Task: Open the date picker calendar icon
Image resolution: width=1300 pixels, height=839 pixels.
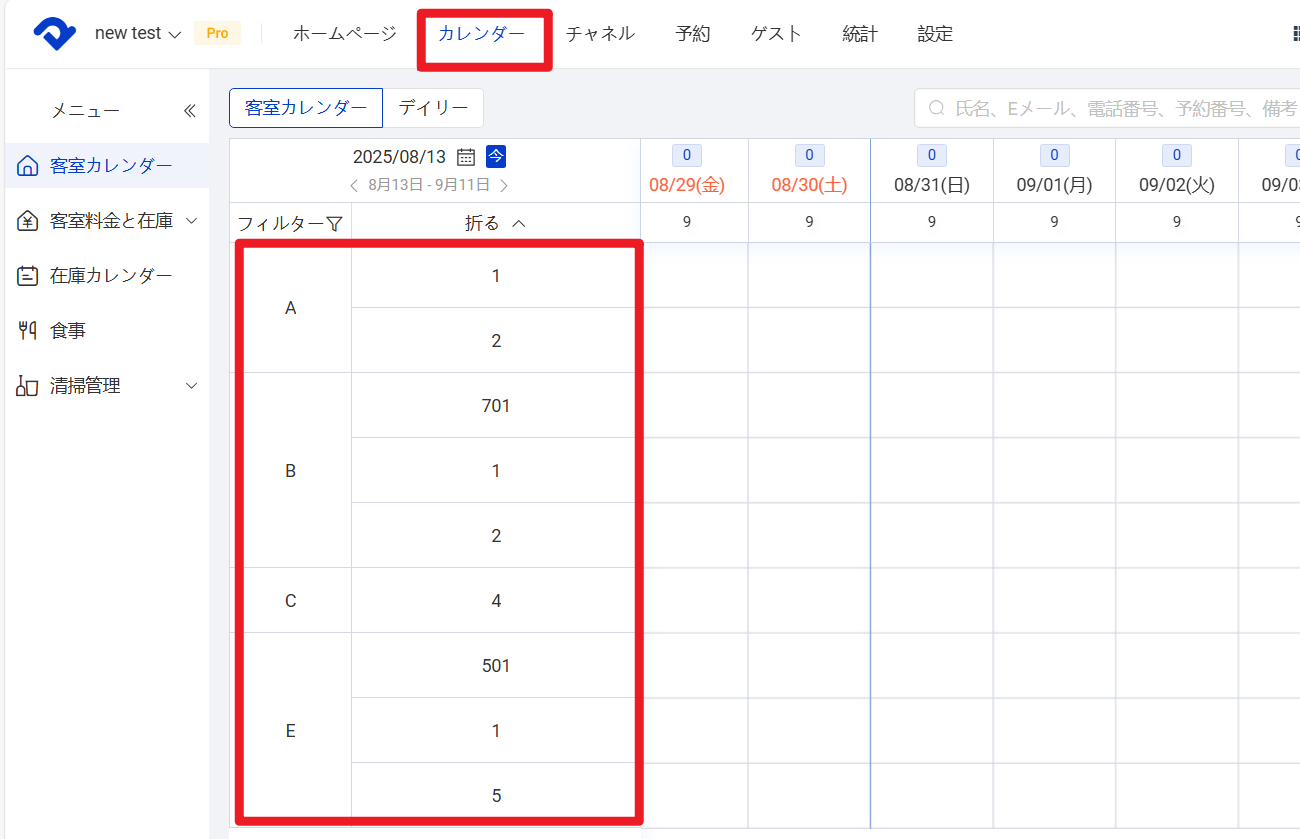Action: [466, 157]
